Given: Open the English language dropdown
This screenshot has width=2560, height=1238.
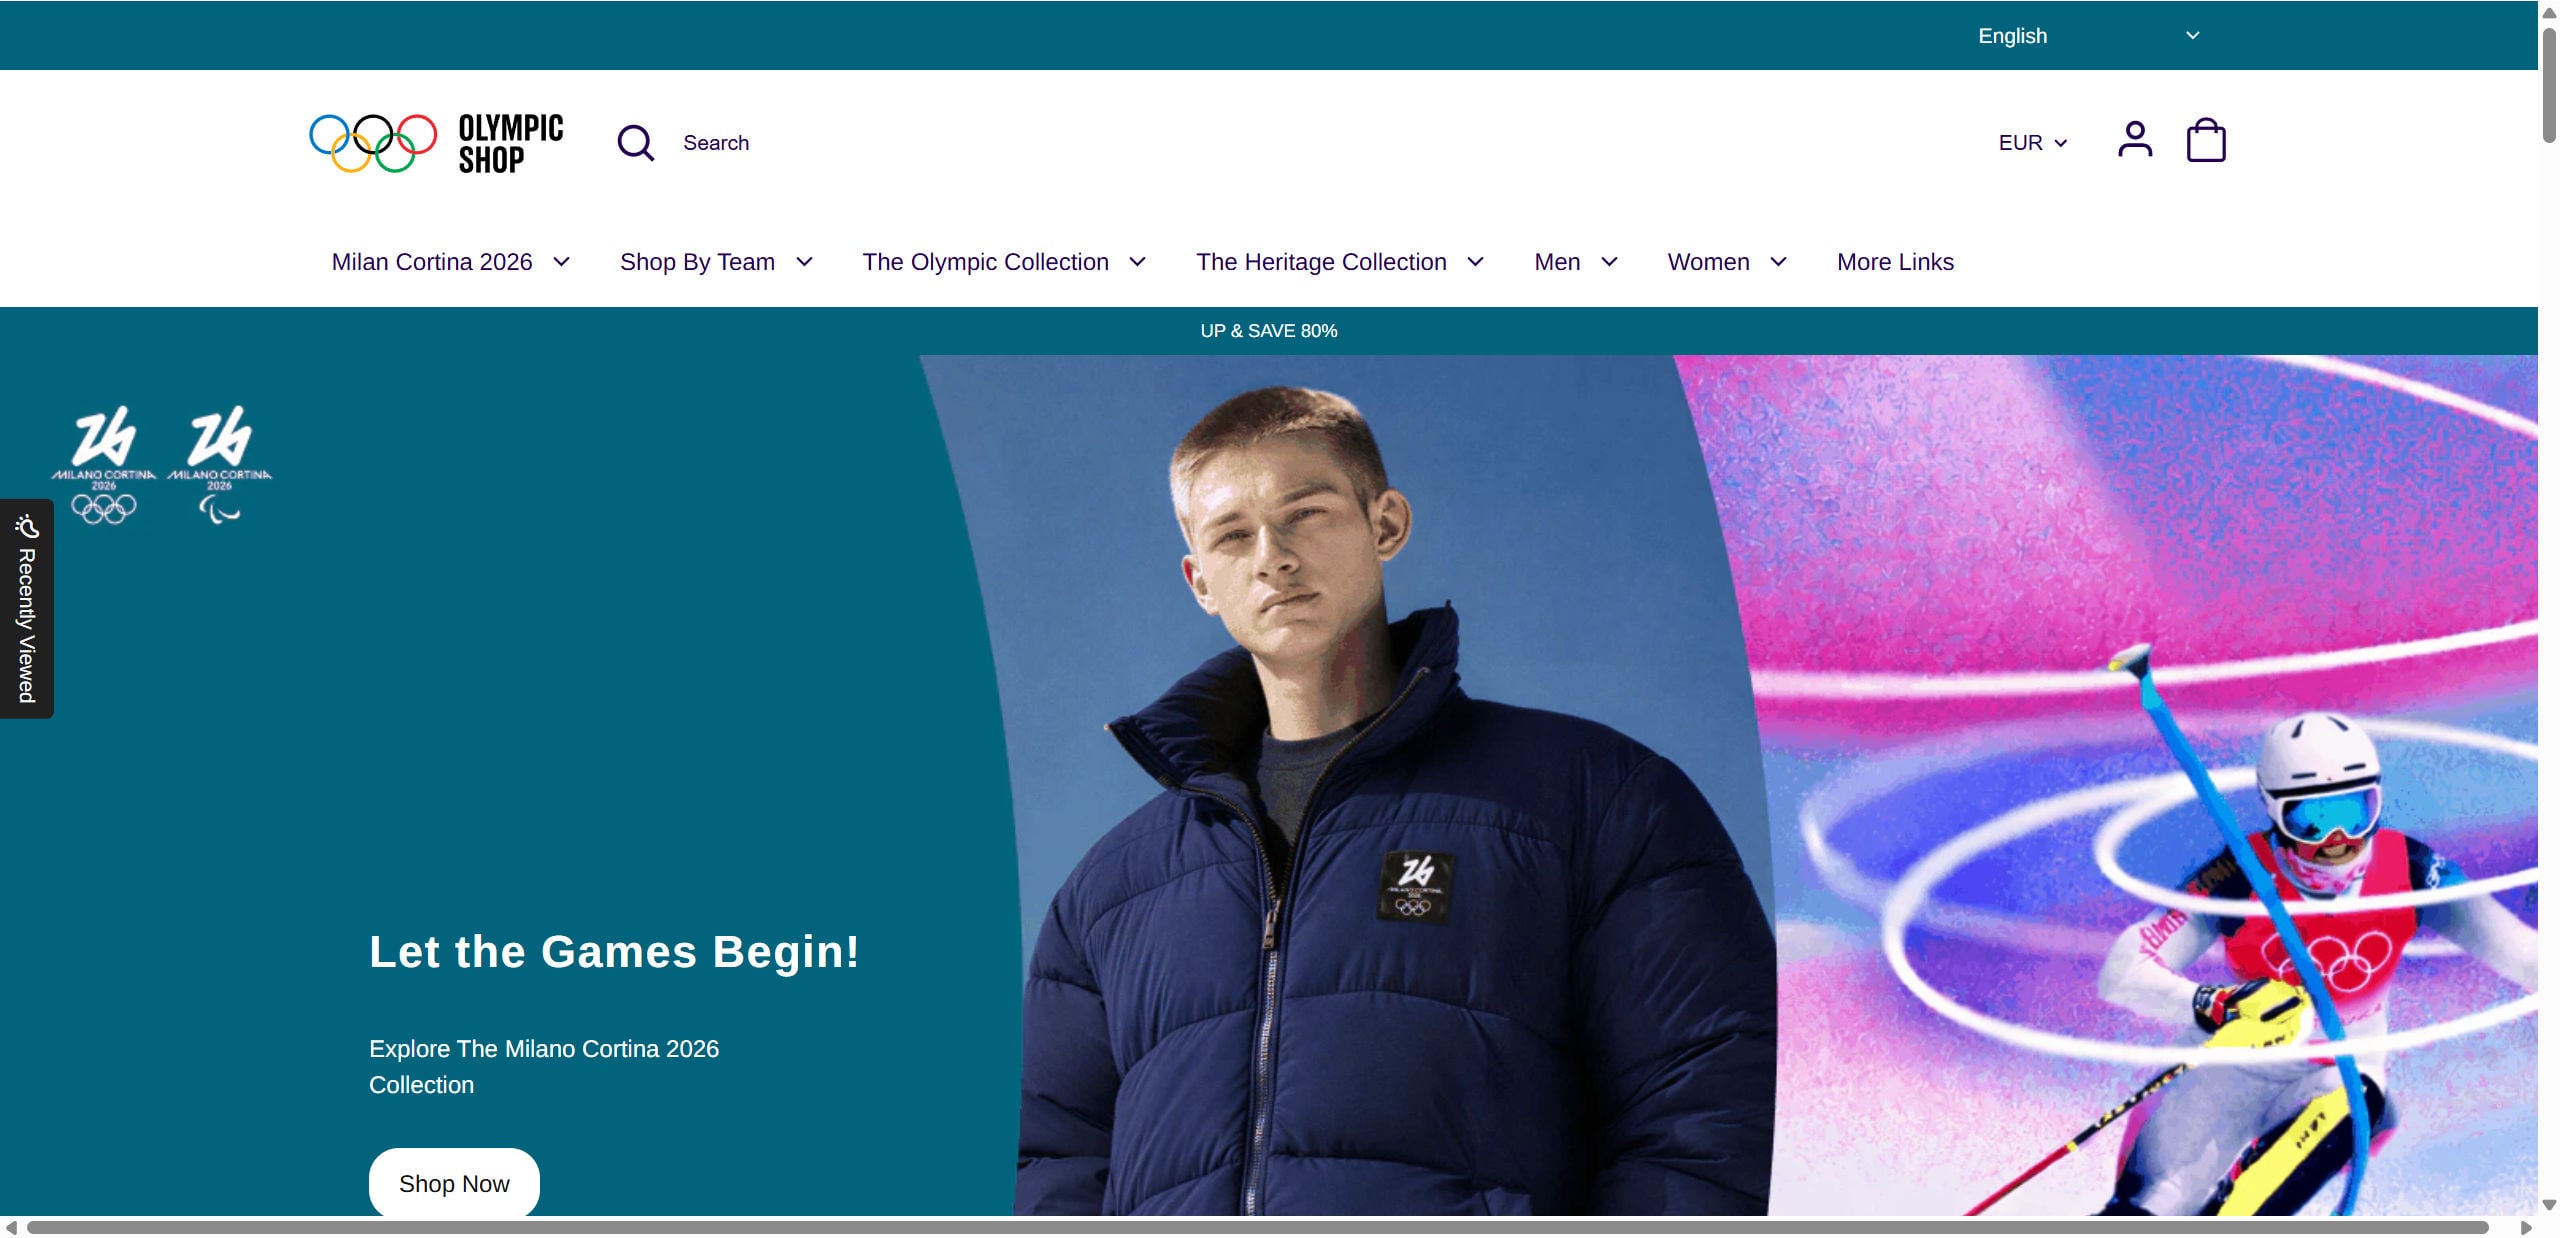Looking at the screenshot, I should tap(2088, 36).
